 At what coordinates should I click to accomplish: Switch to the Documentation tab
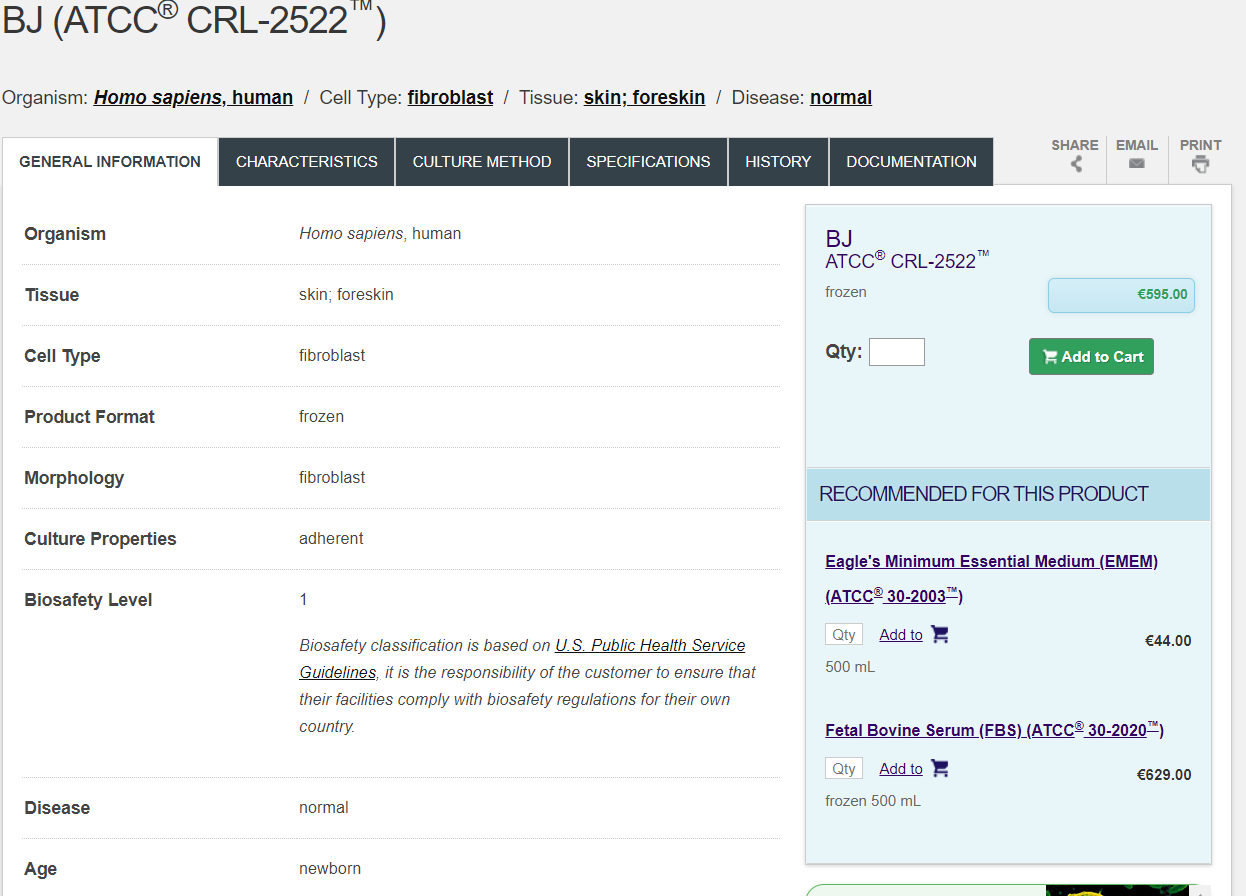pyautogui.click(x=911, y=162)
